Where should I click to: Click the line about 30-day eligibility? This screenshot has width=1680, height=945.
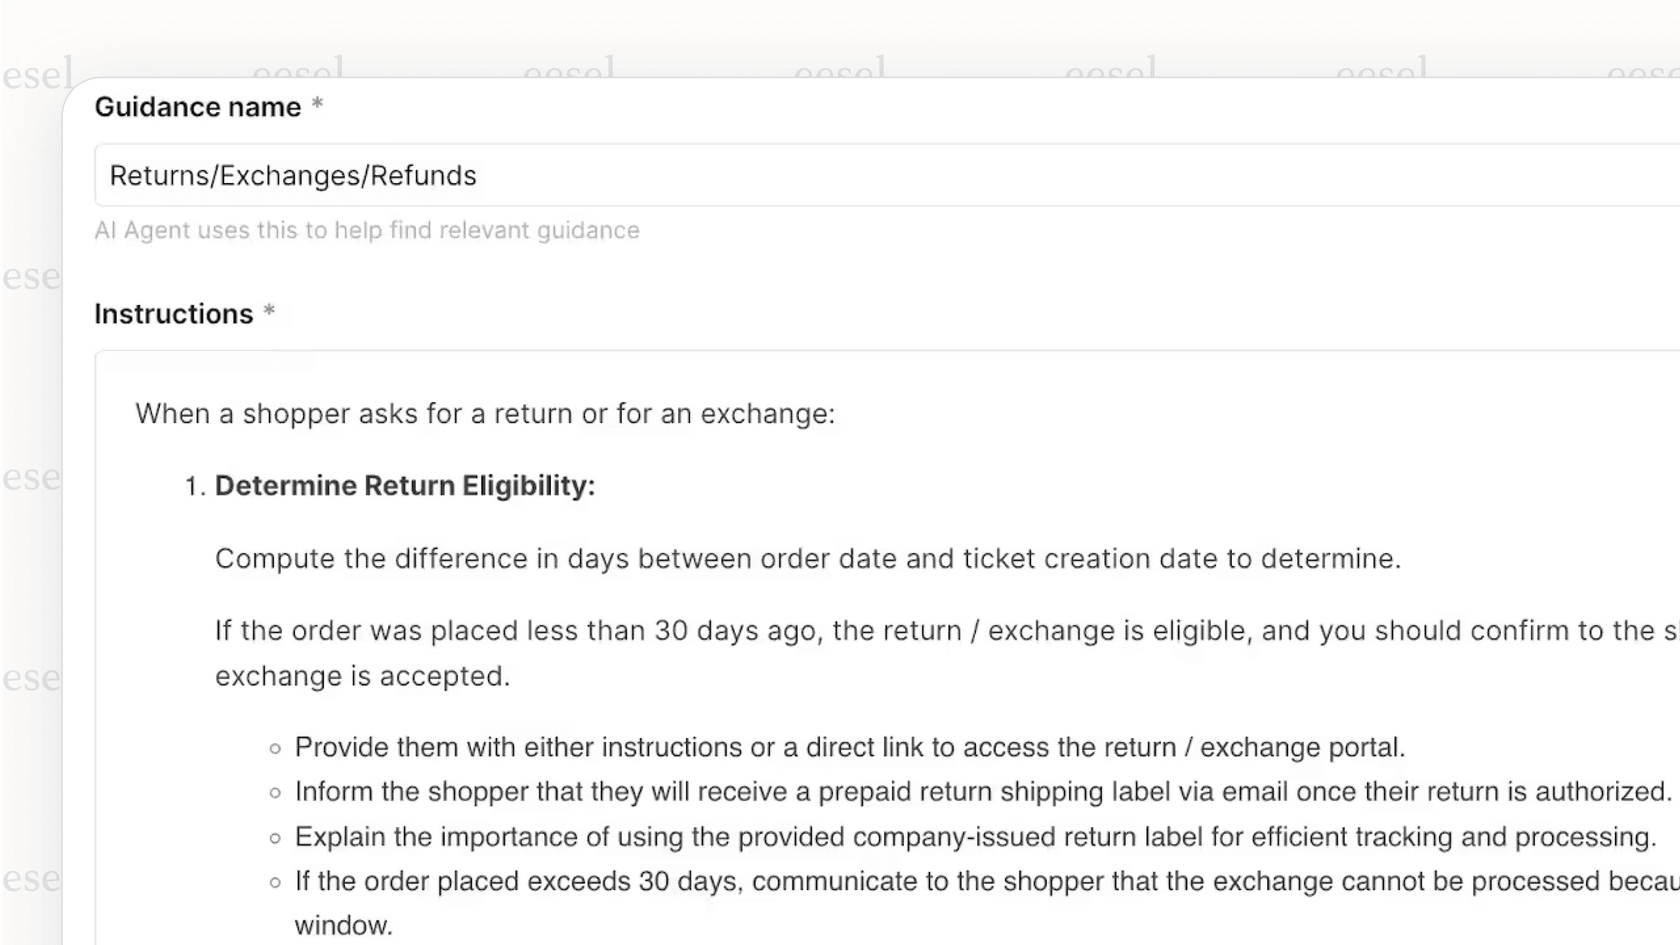900,631
